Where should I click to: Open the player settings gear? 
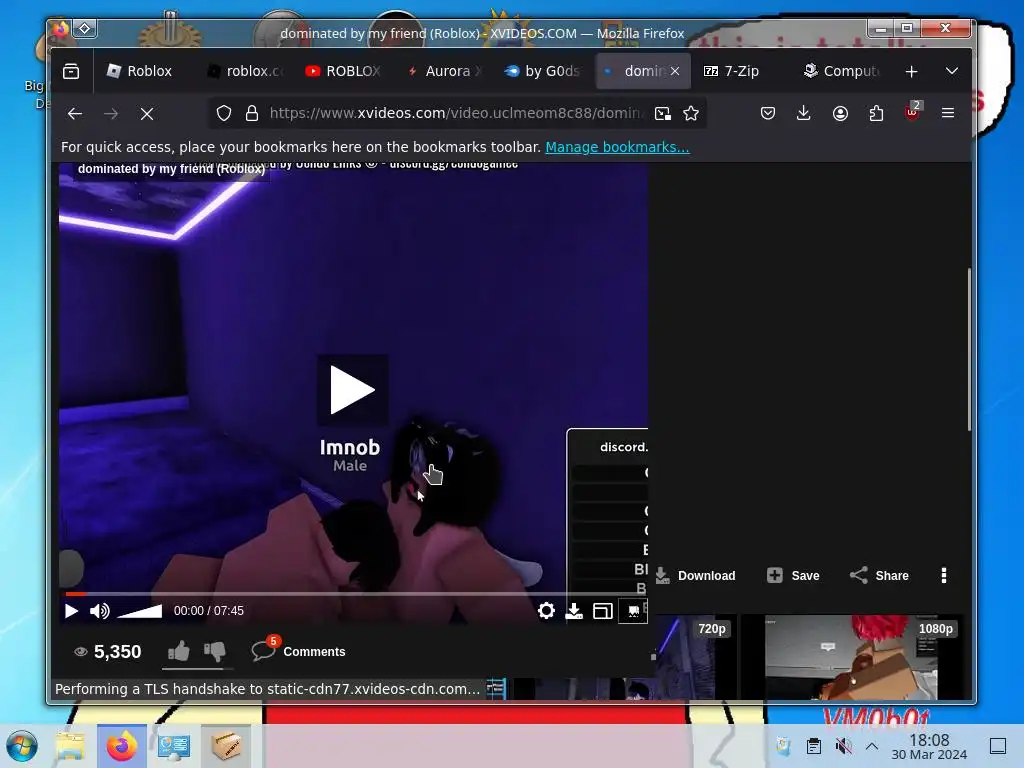click(547, 611)
